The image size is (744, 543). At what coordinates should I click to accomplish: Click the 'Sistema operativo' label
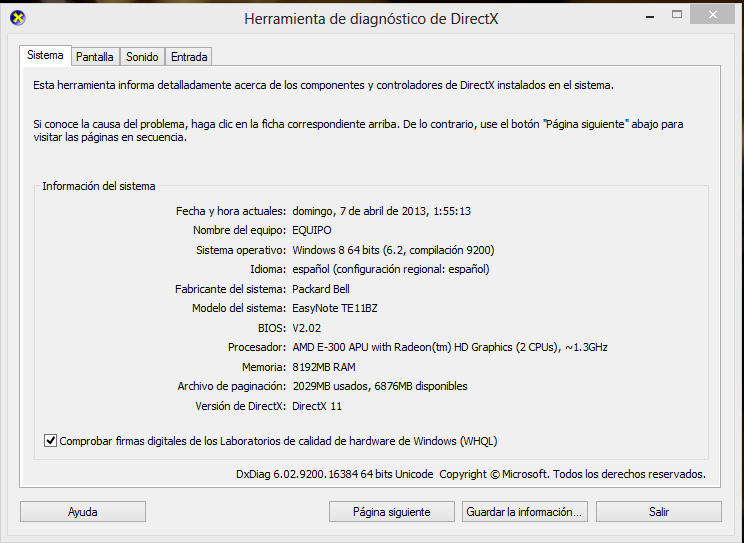tap(241, 250)
